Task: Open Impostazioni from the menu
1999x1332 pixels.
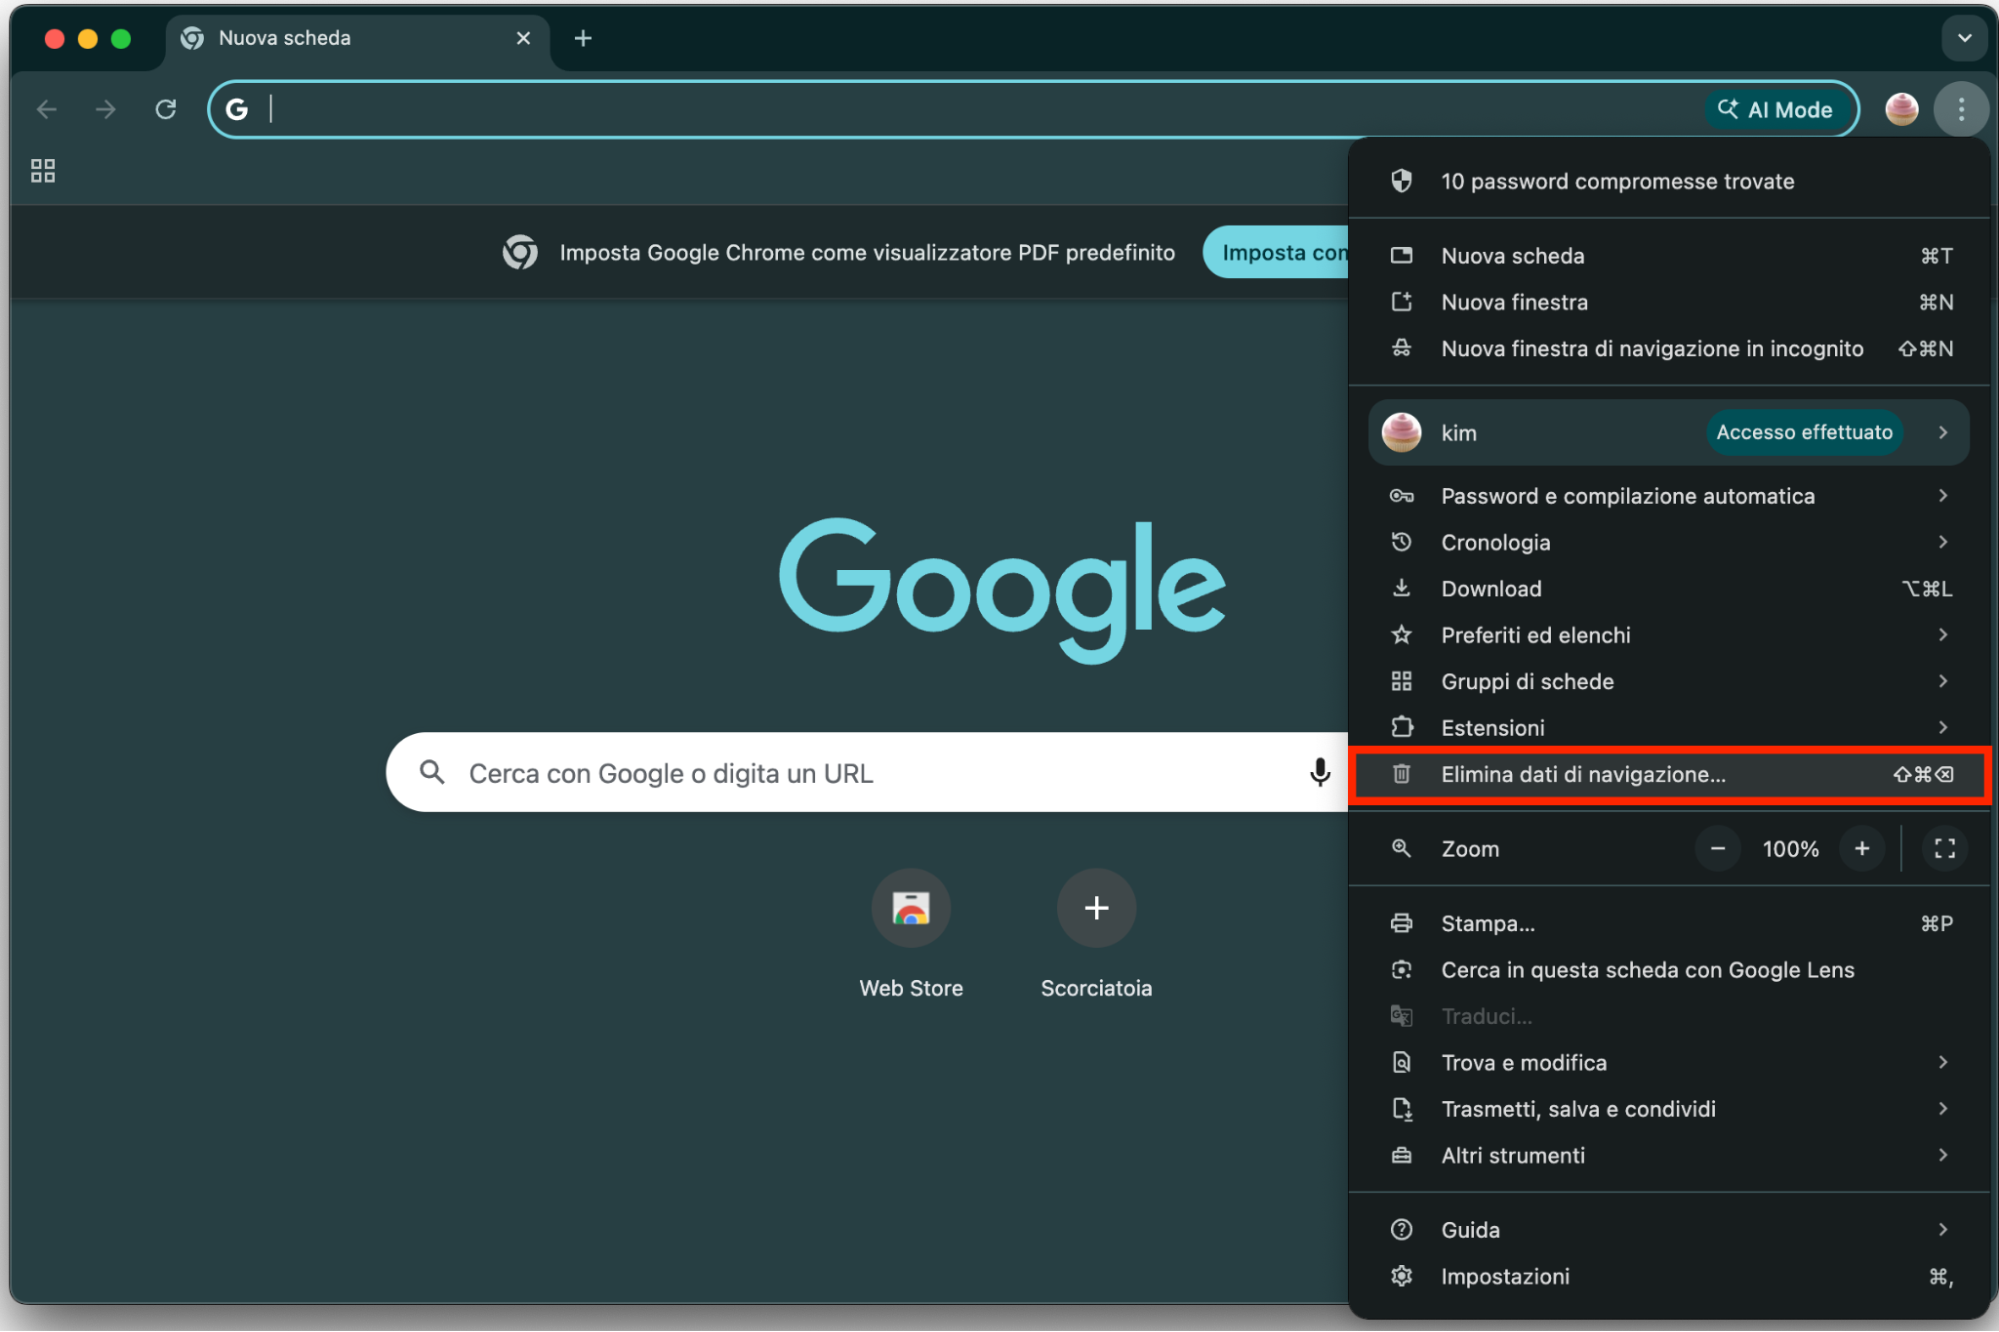Action: pos(1668,1276)
